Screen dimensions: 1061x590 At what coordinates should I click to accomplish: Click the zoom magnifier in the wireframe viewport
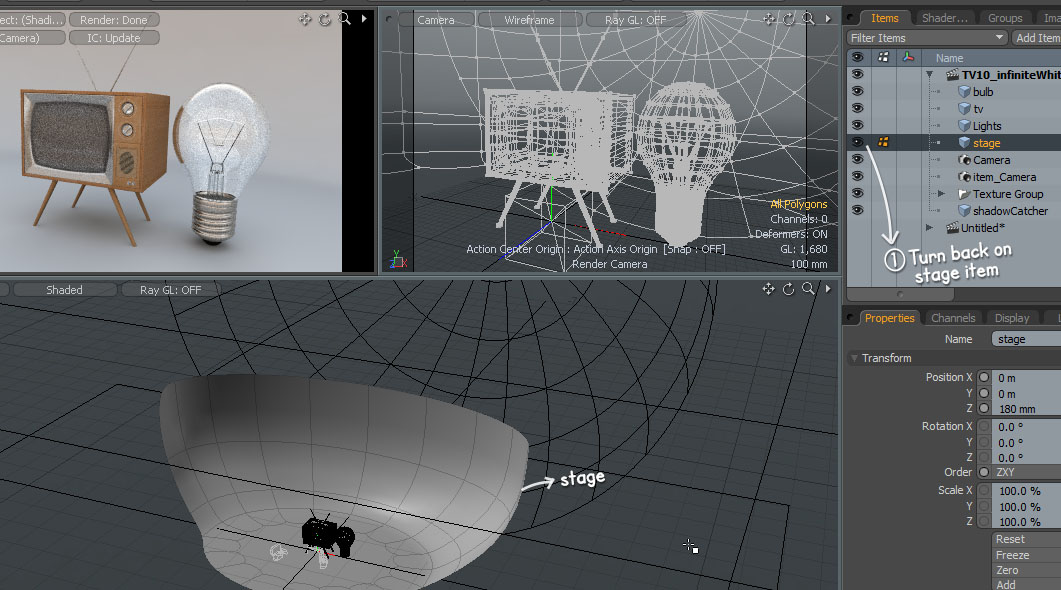pos(808,19)
